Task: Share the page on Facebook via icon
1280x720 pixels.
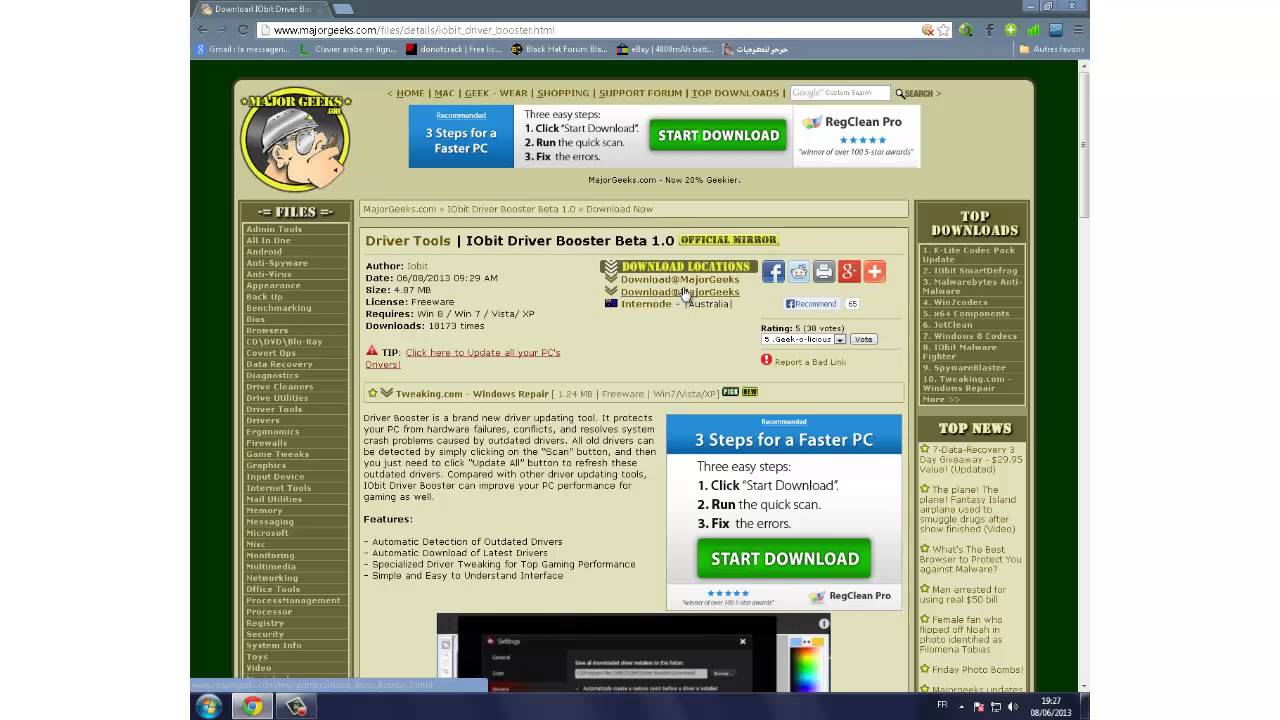Action: point(773,271)
